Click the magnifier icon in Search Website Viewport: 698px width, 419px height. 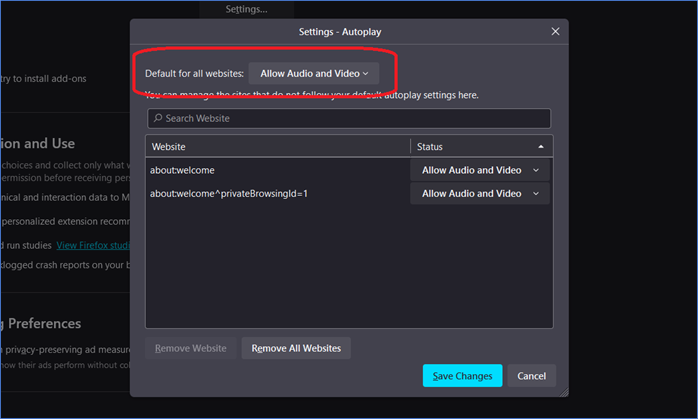pos(157,119)
